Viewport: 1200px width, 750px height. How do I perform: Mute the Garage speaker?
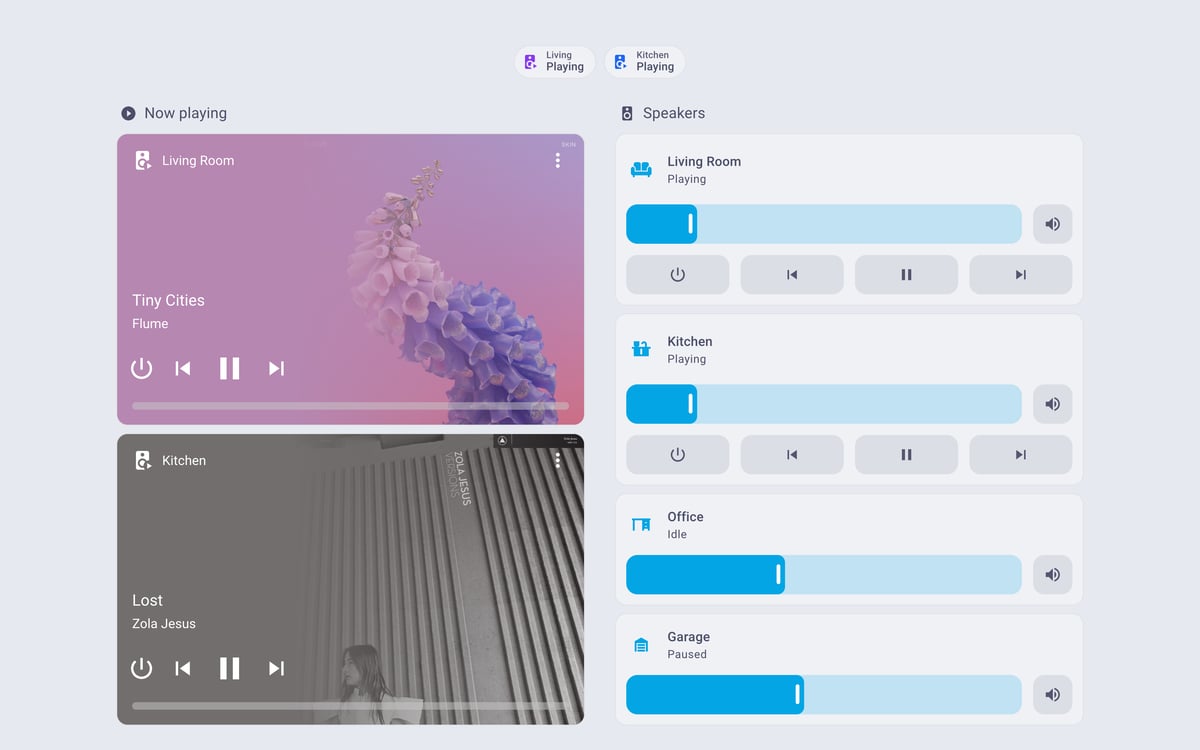tap(1052, 695)
